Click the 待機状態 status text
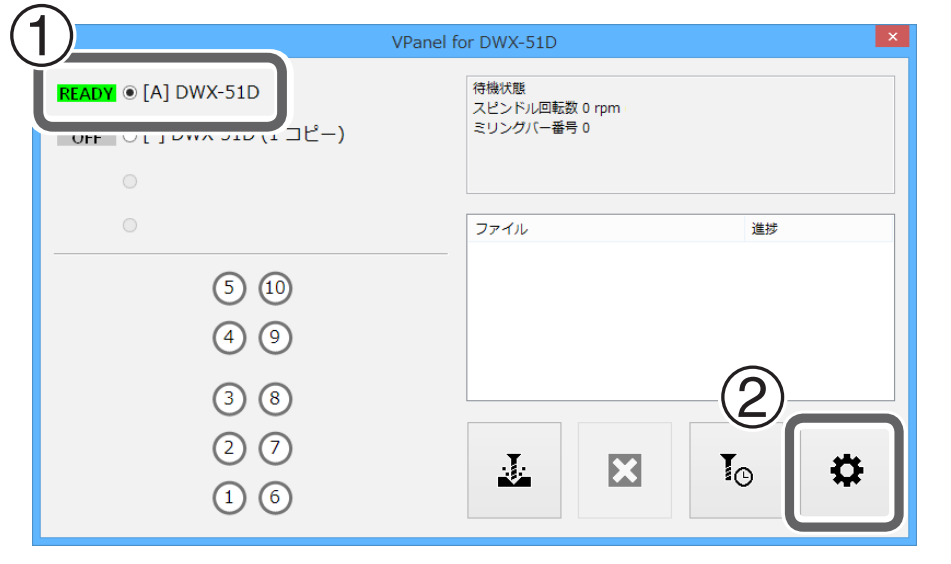This screenshot has width=951, height=564. click(499, 89)
